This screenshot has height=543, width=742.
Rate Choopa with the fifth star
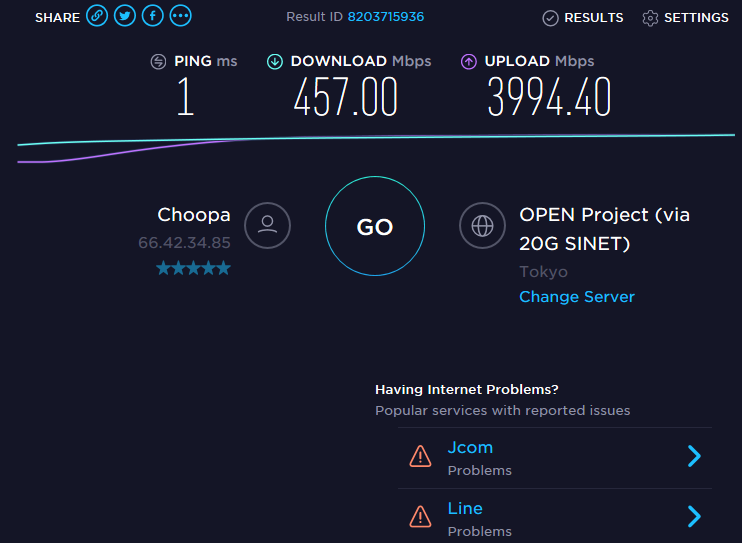click(223, 268)
